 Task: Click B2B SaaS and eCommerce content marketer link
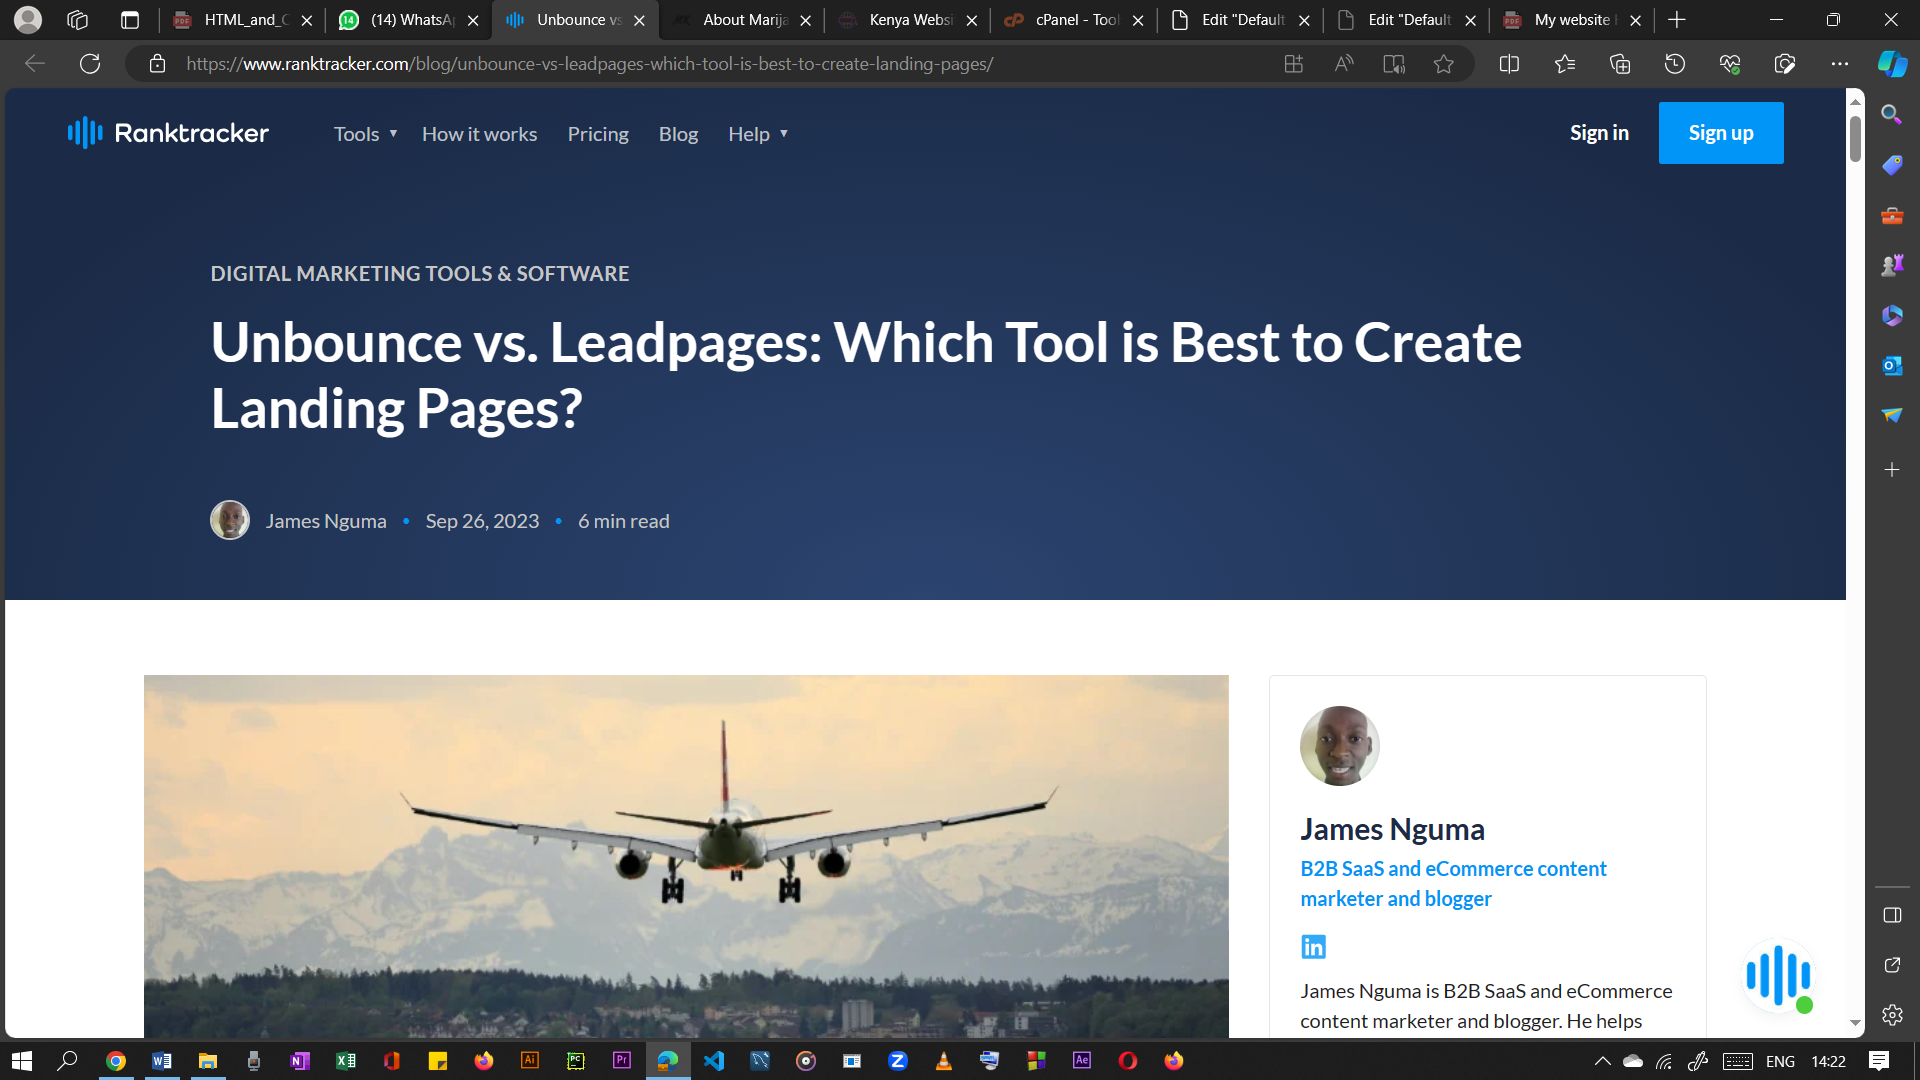click(1453, 884)
